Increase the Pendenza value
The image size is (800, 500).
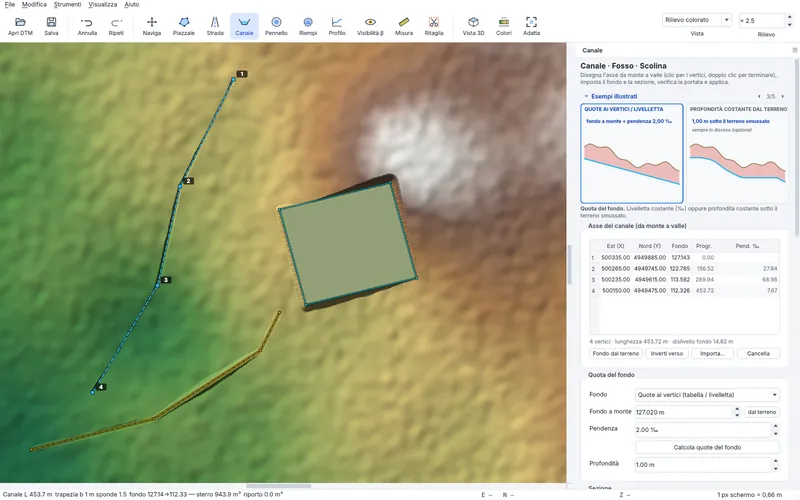[x=776, y=427]
